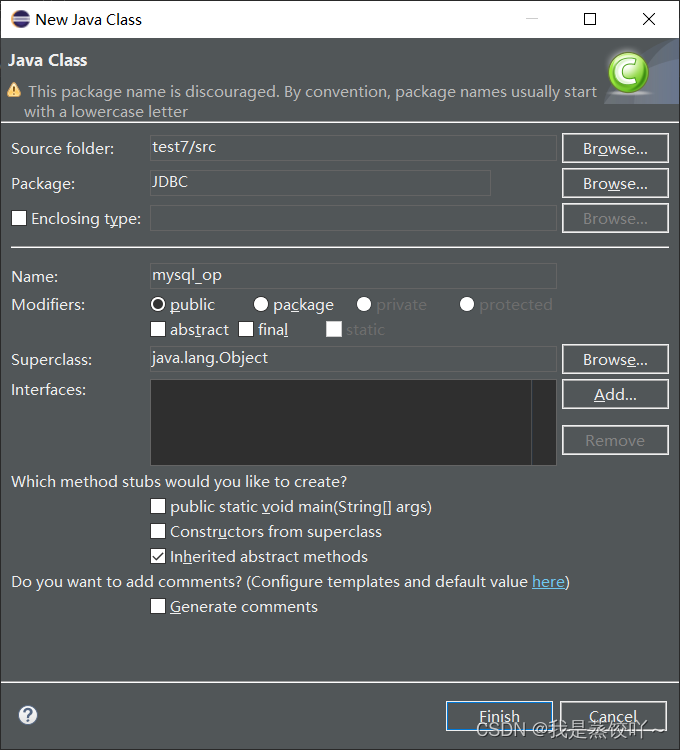Click the Eclipse icon in title bar

20,19
